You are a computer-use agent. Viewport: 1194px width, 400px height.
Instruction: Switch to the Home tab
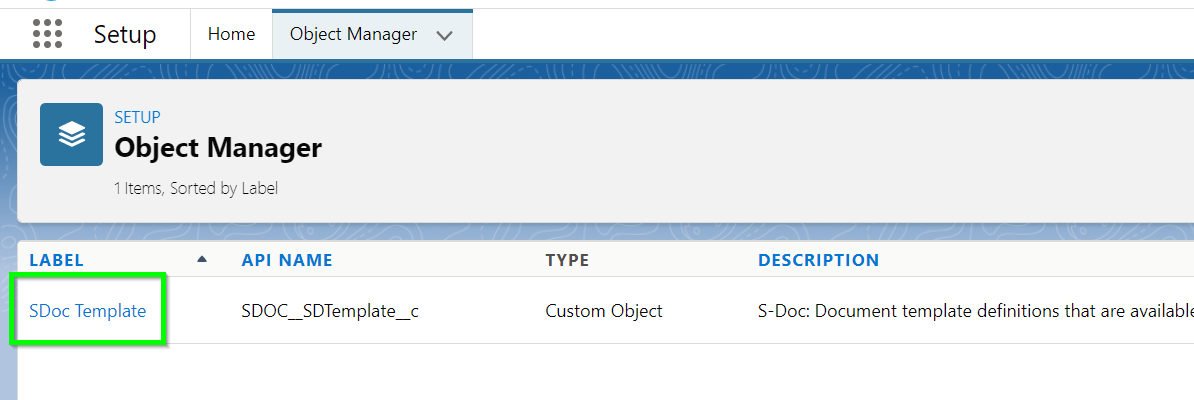pyautogui.click(x=231, y=34)
